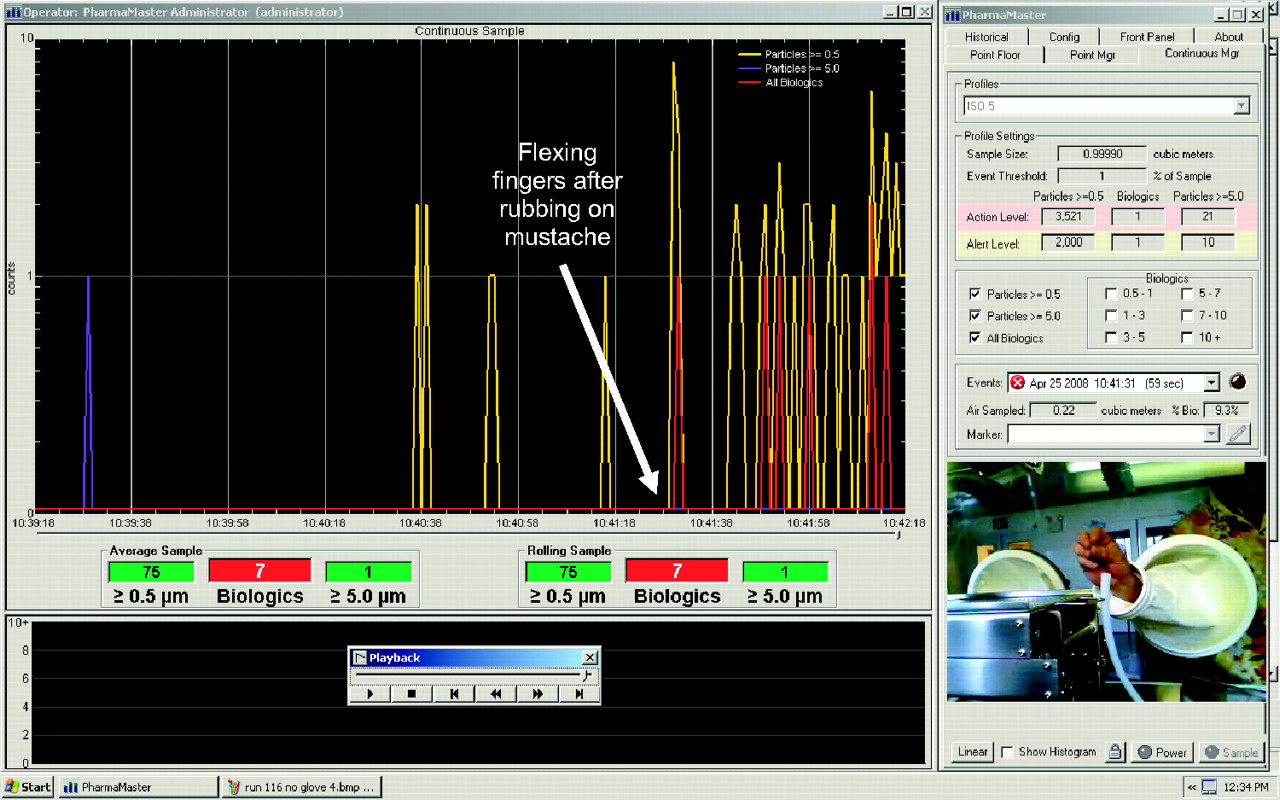Viewport: 1280px width, 800px height.
Task: Switch to the Historical tab
Action: pyautogui.click(x=986, y=37)
